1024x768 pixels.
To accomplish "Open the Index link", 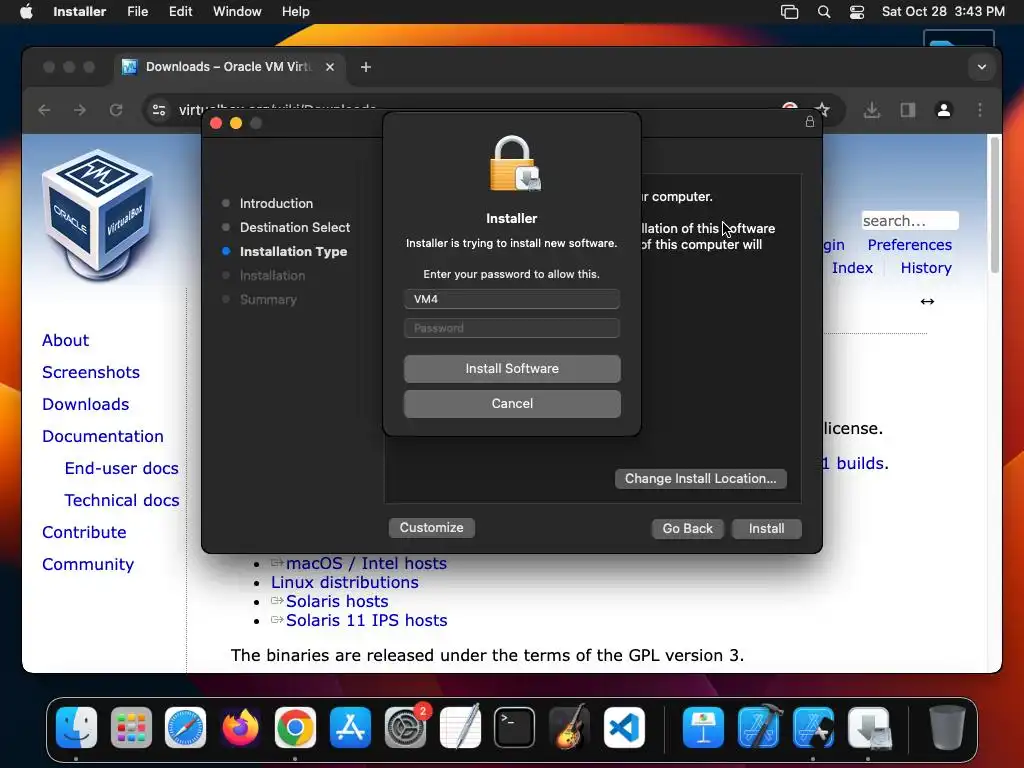I will pyautogui.click(x=852, y=268).
